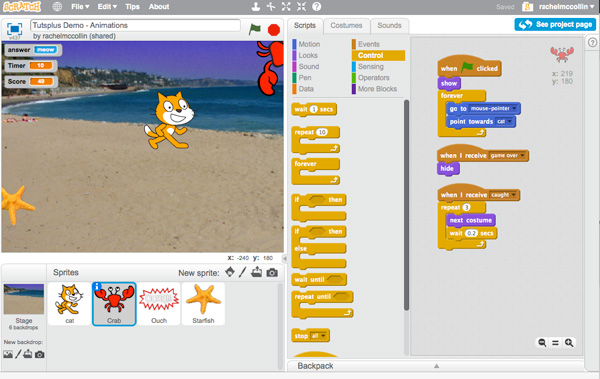Paint a new sprite with brush icon
Image resolution: width=600 pixels, height=379 pixels.
(x=243, y=273)
